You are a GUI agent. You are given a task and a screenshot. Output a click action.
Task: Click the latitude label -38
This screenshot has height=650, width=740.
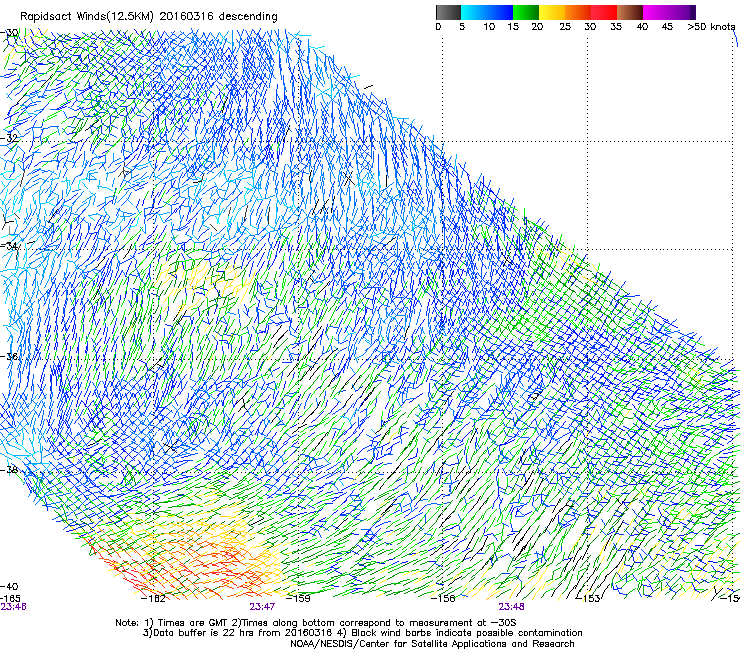pyautogui.click(x=10, y=470)
